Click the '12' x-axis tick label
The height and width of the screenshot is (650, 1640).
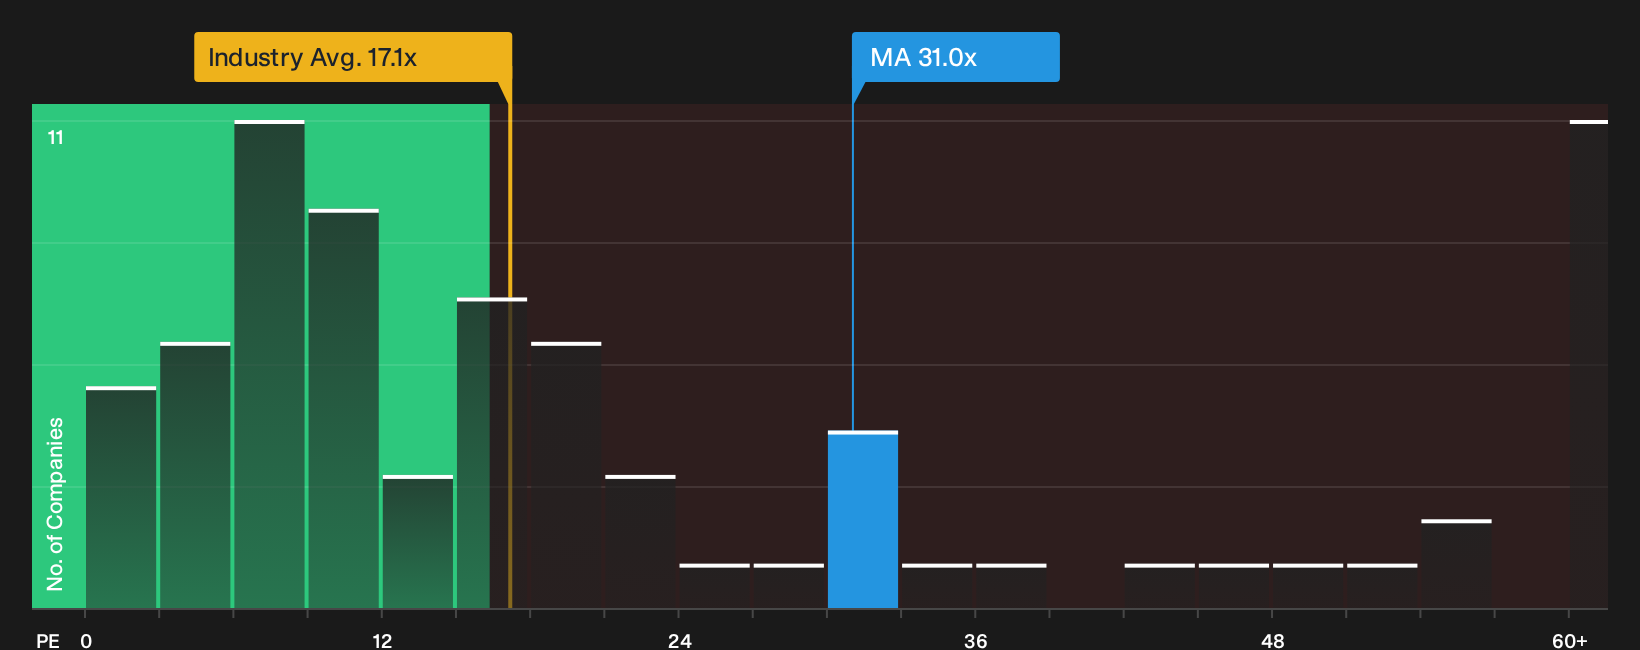click(382, 641)
